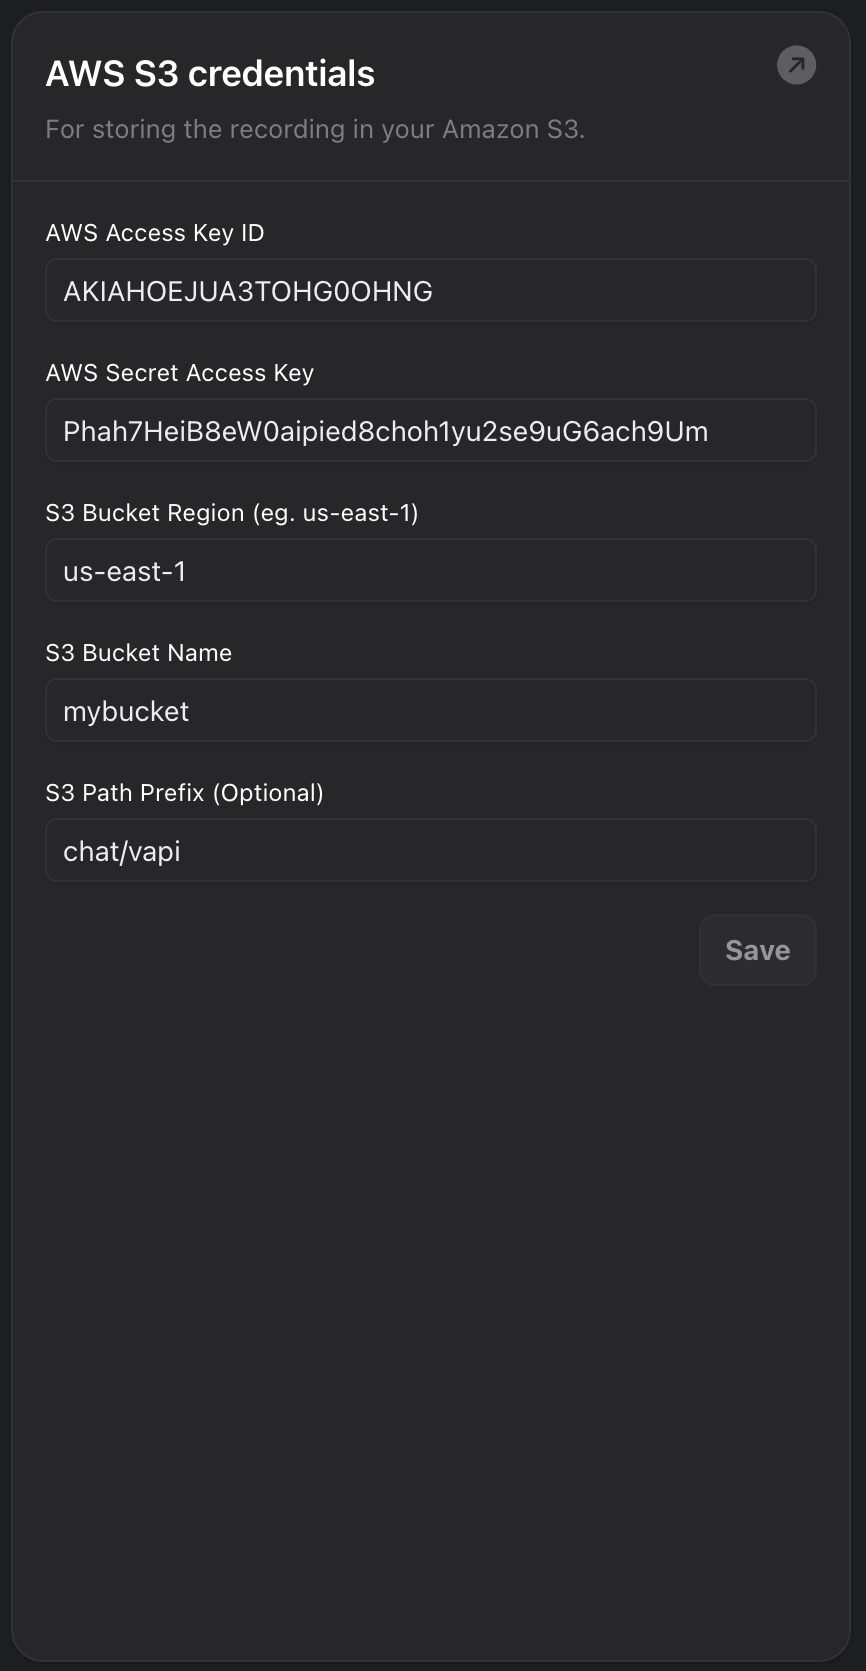Click the AKIAHOEJUA3TOHG0OHNG key text
The image size is (866, 1671).
tap(248, 291)
